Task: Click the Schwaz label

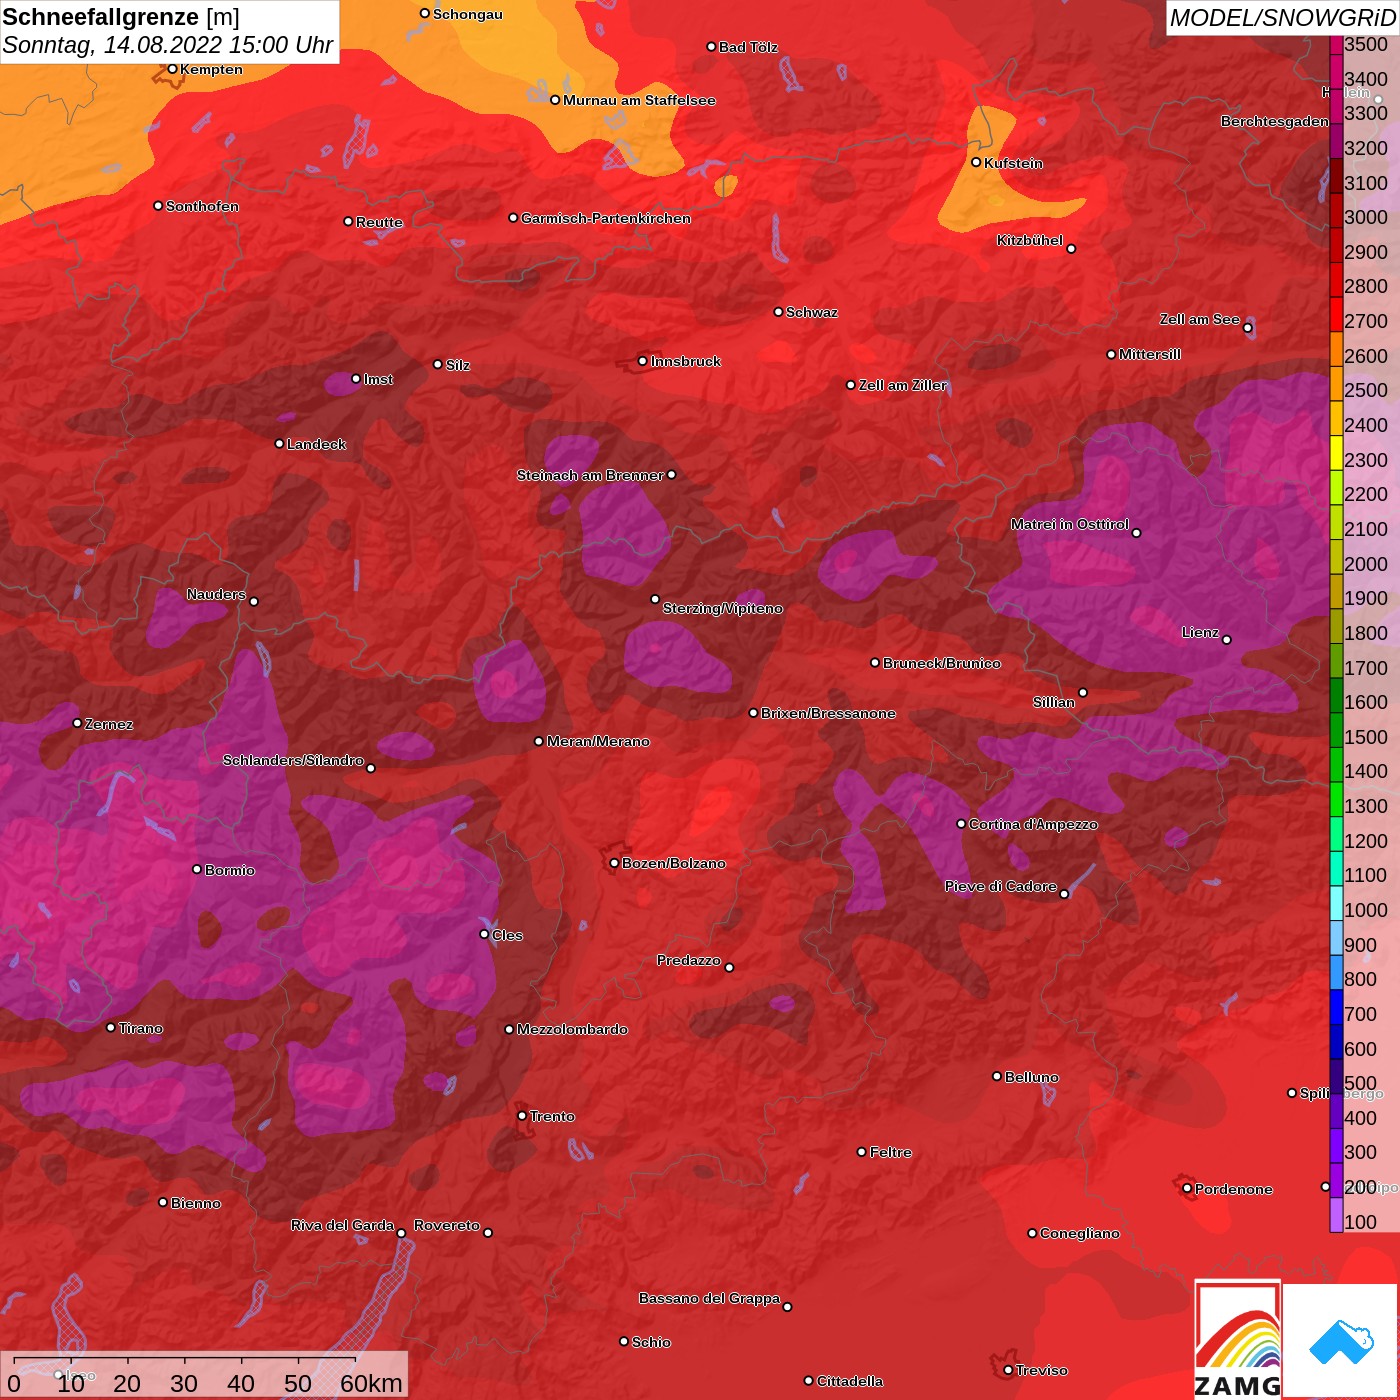Action: coord(812,312)
